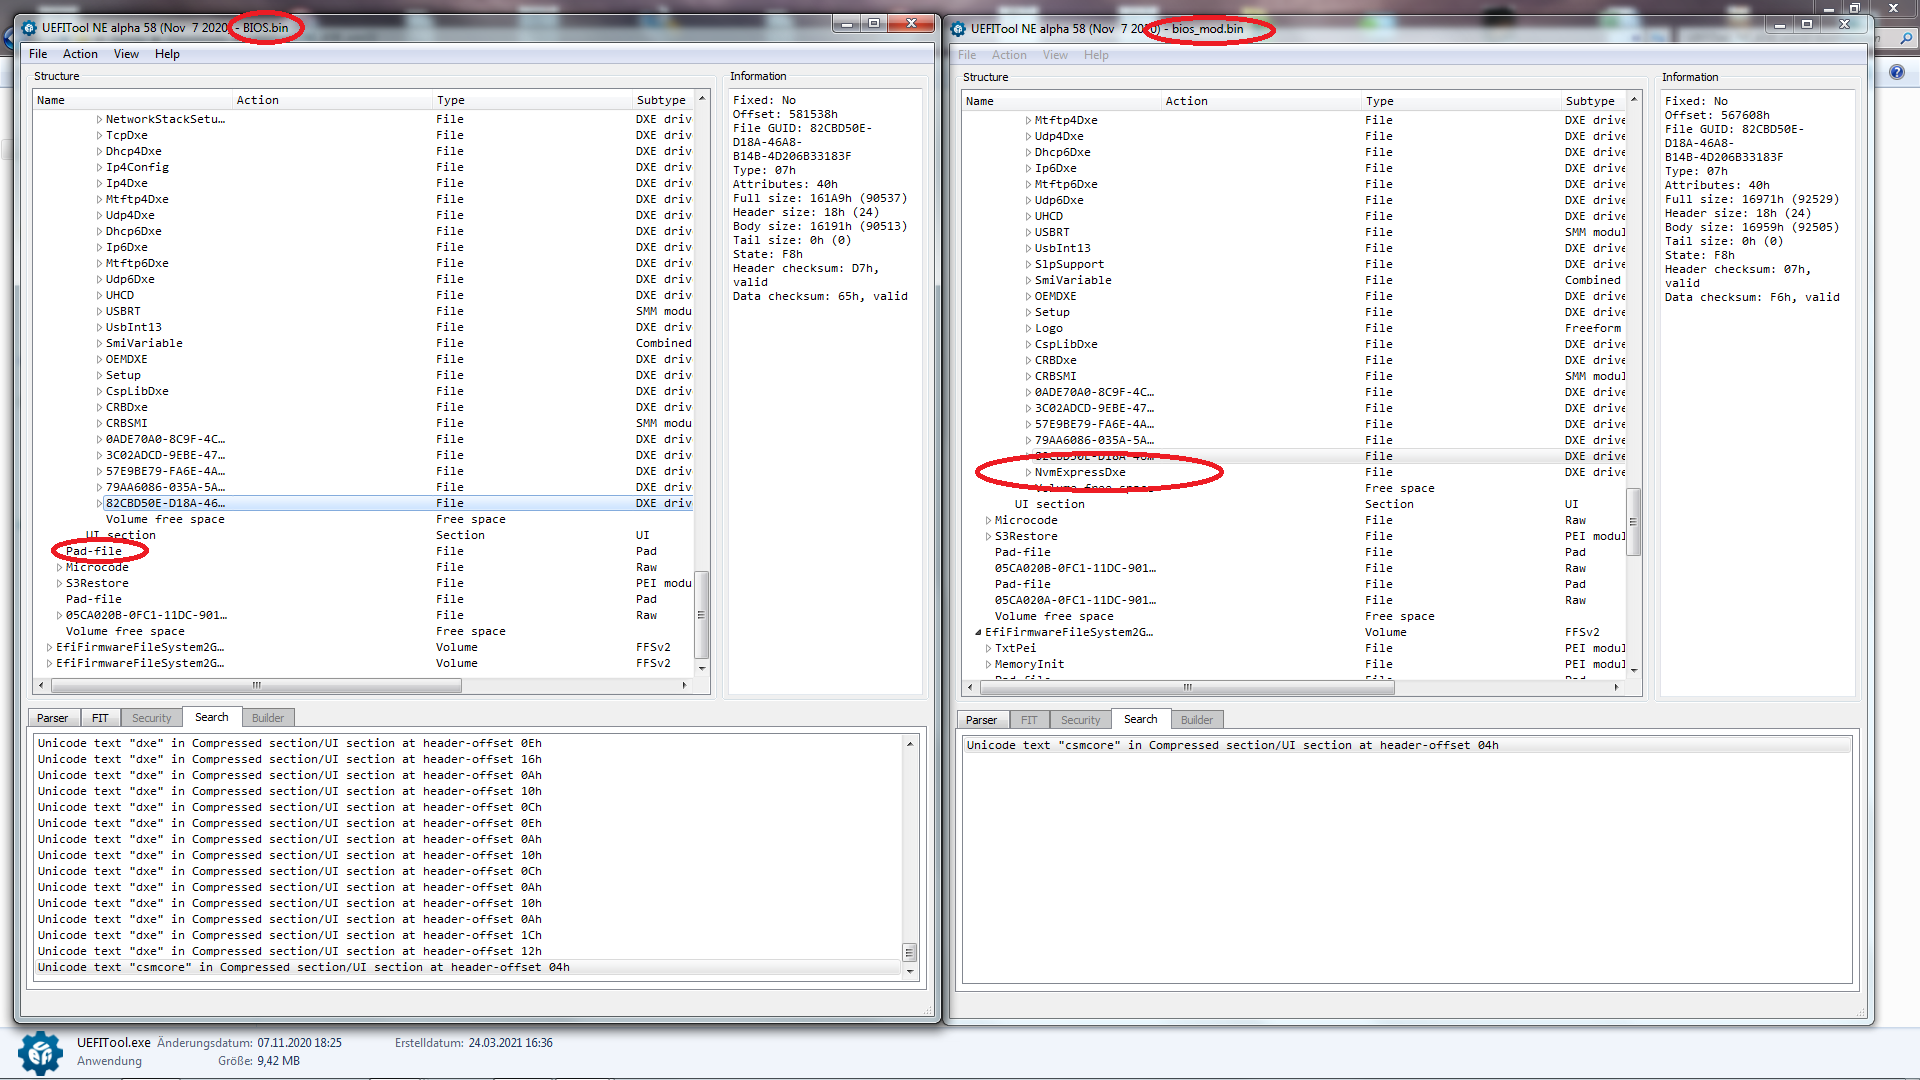This screenshot has height=1080, width=1920.
Task: Click UEFITool icon in BIOS.bin title bar
Action: [29, 28]
